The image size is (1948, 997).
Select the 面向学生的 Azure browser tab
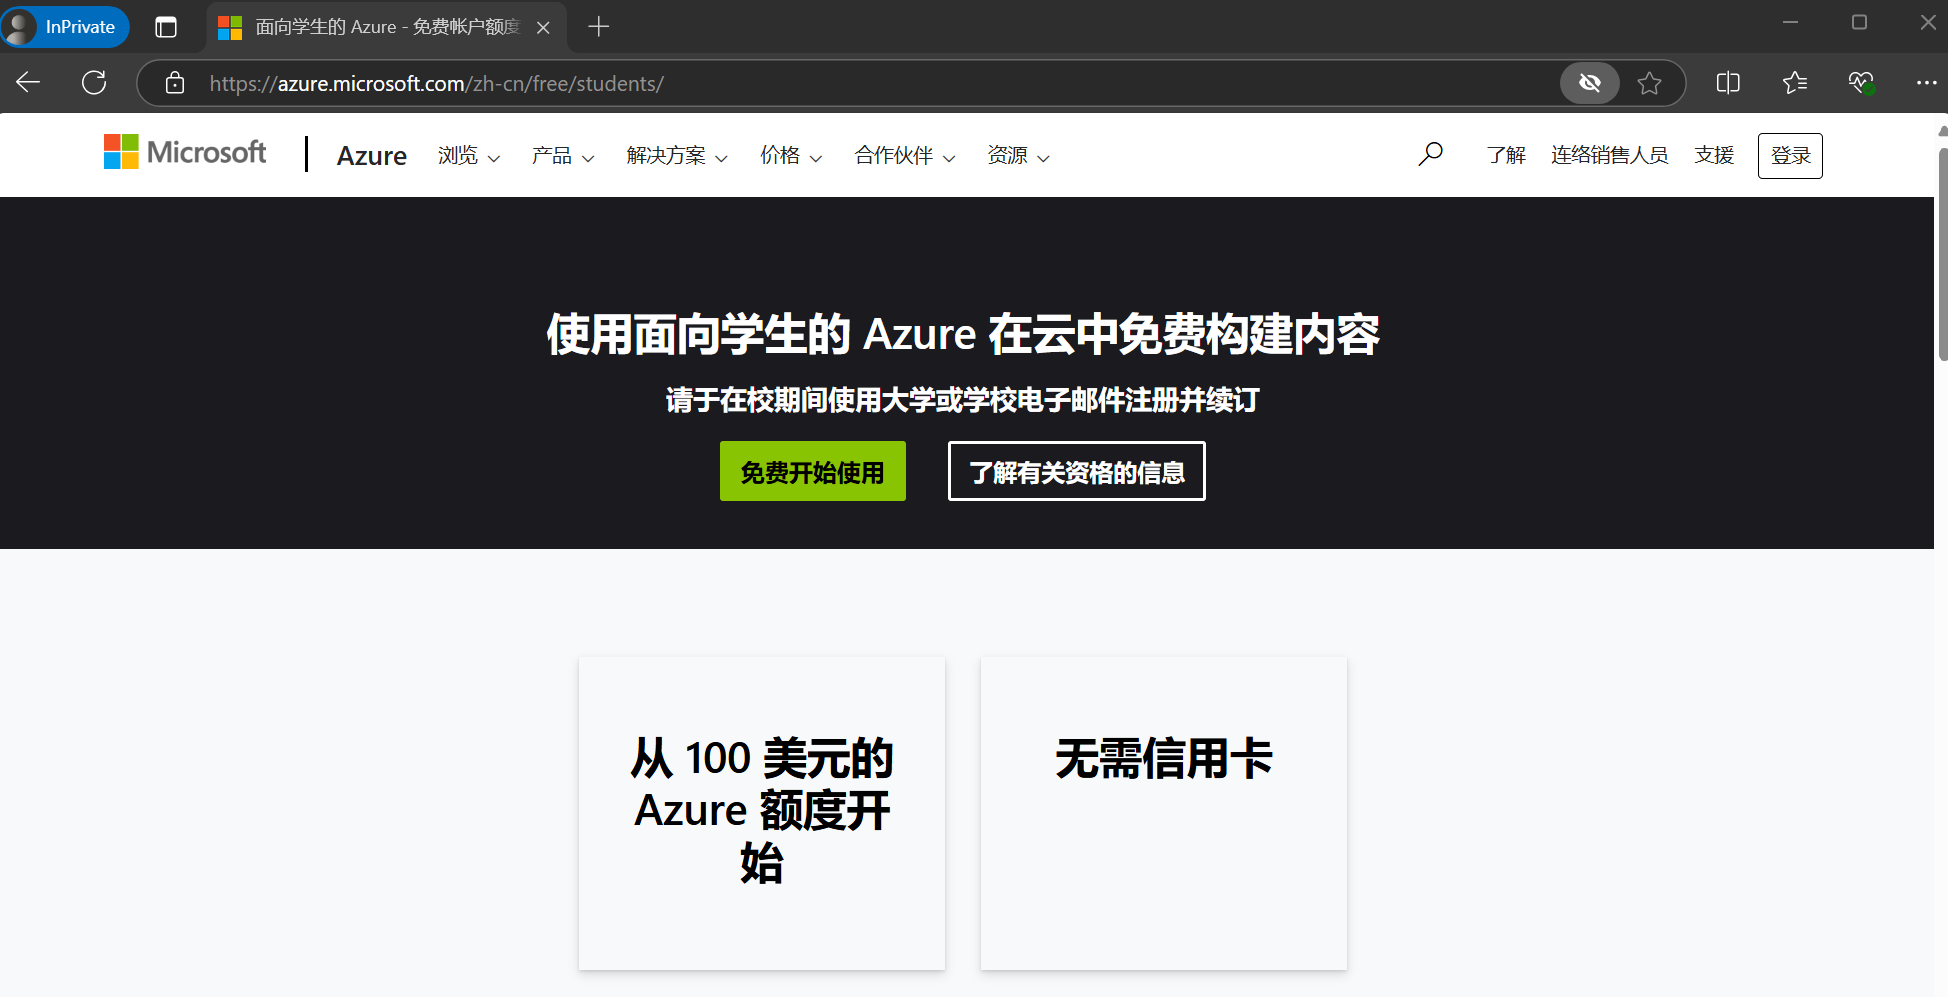point(386,27)
